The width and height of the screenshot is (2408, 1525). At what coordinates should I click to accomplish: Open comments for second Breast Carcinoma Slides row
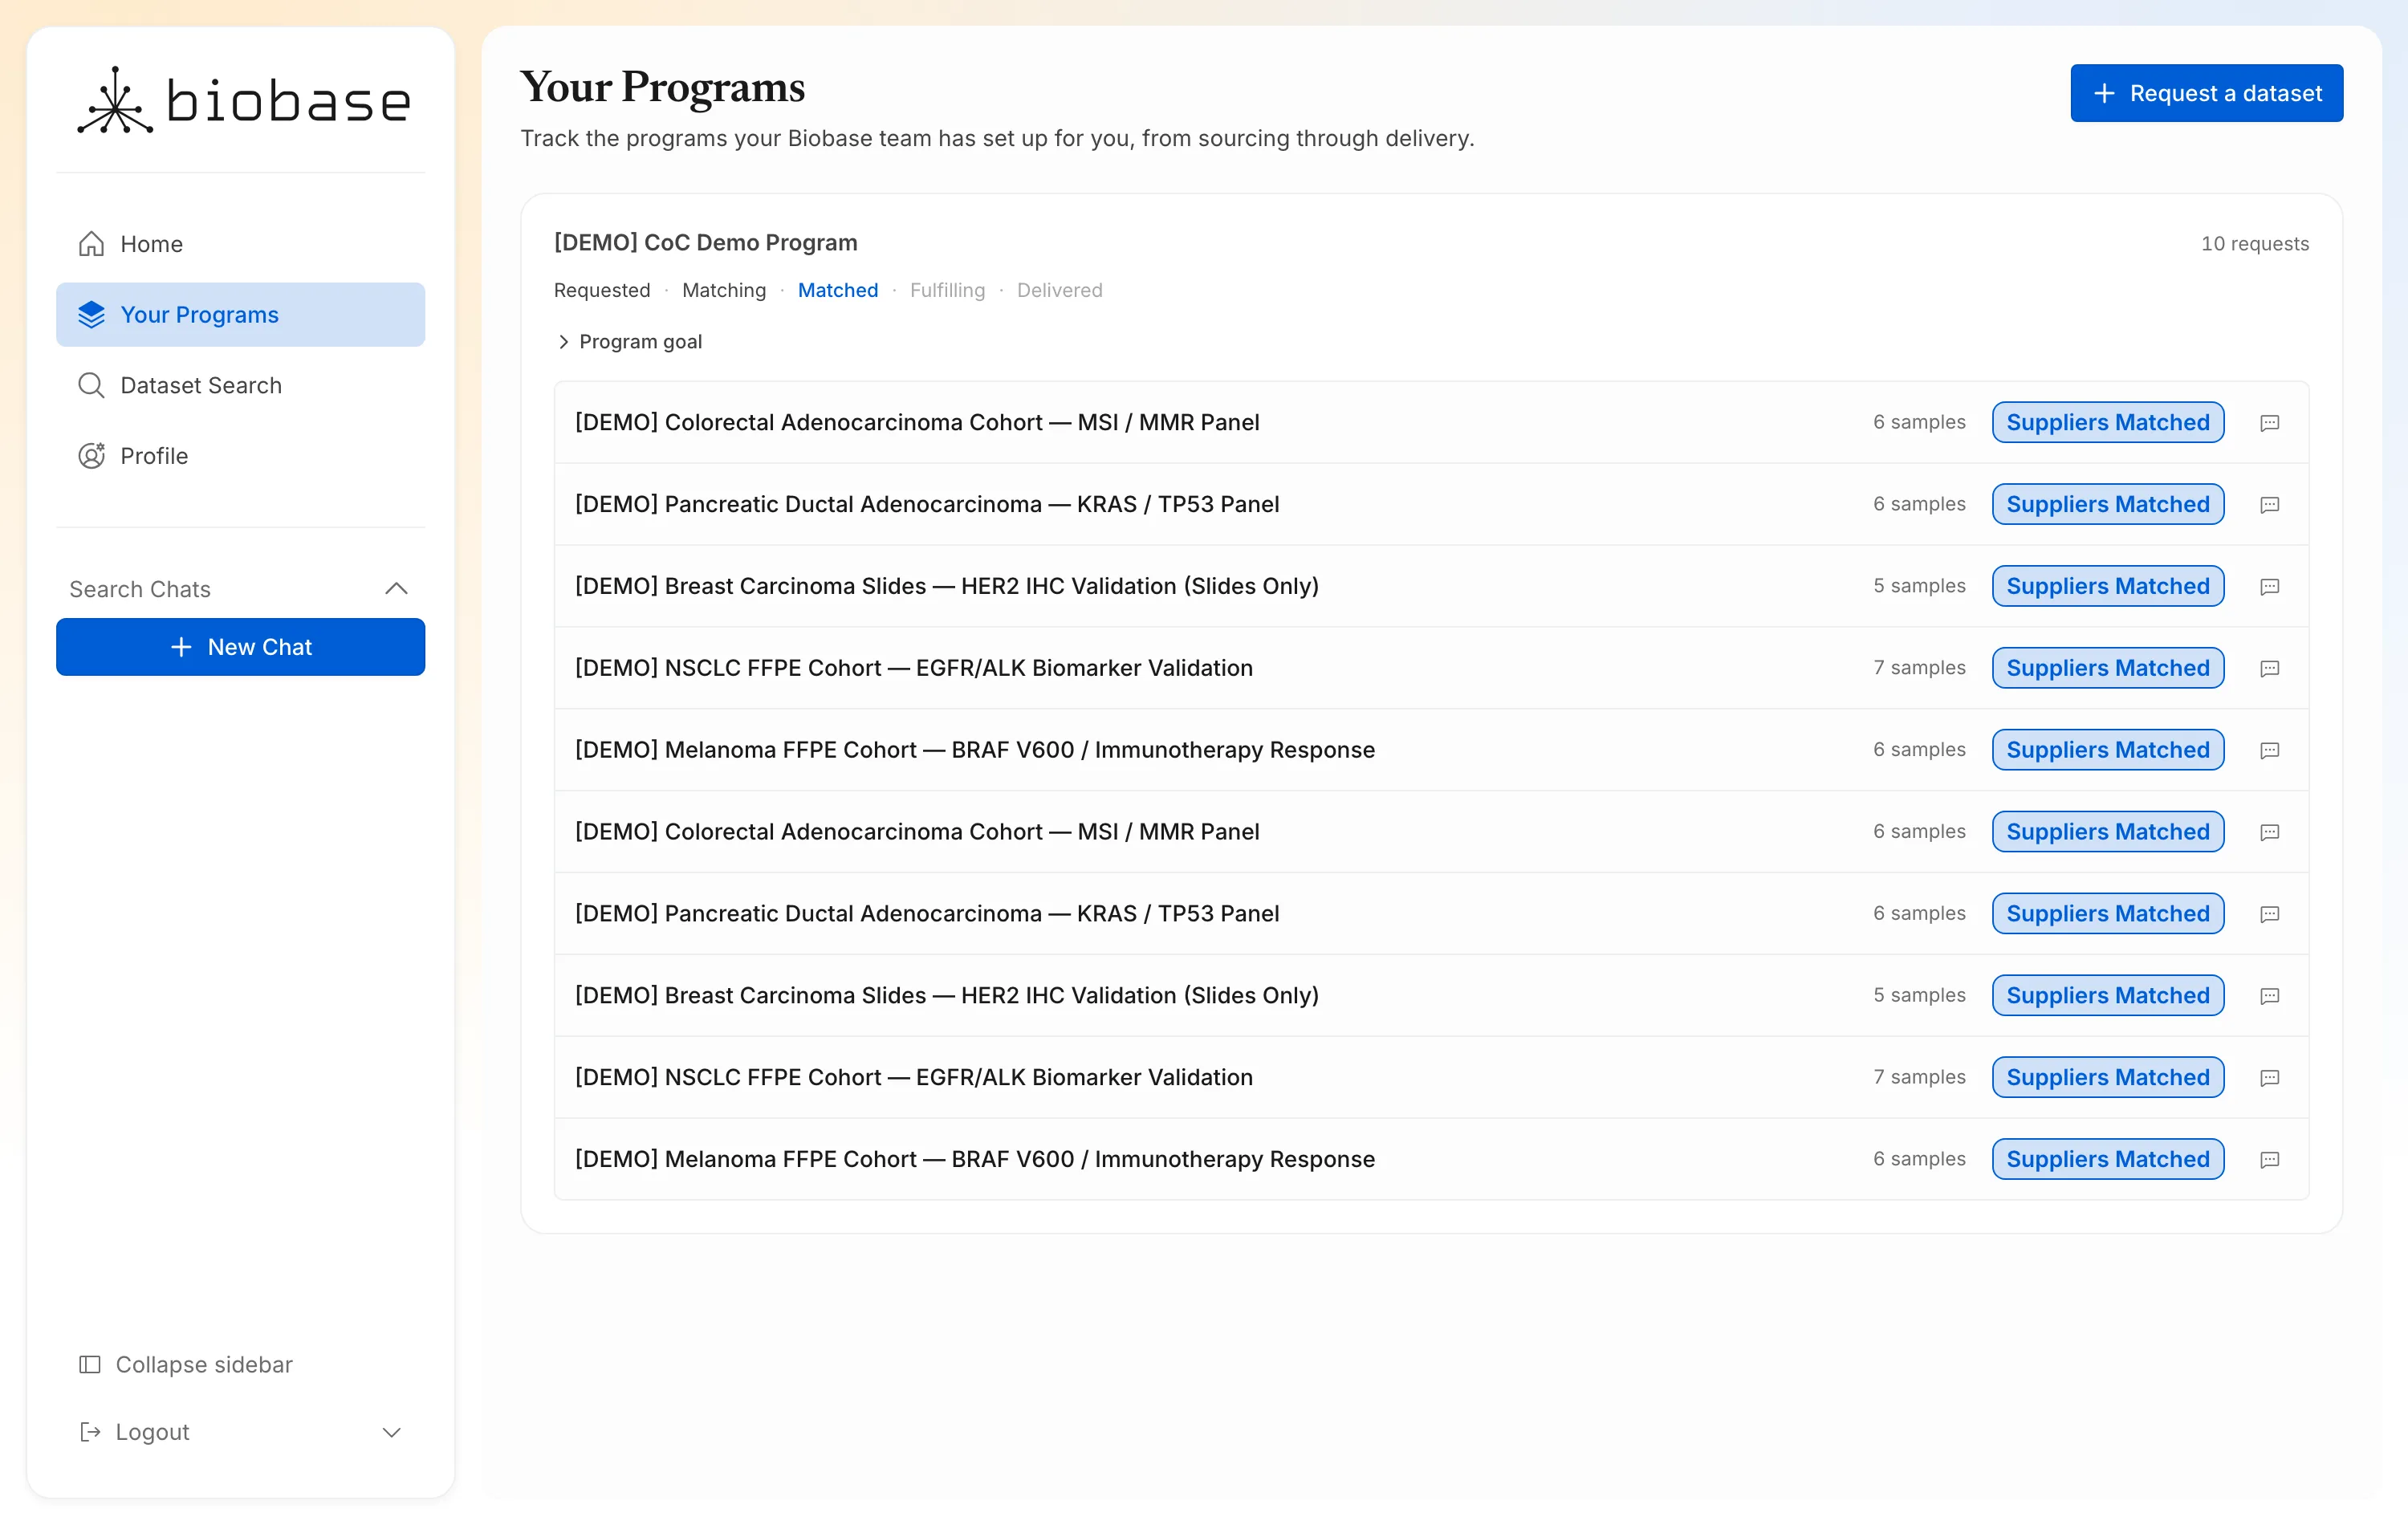click(2269, 996)
